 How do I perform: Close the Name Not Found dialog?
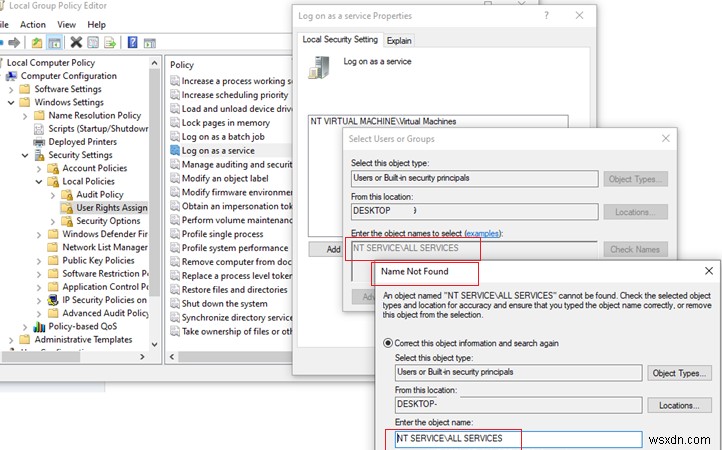coord(709,271)
